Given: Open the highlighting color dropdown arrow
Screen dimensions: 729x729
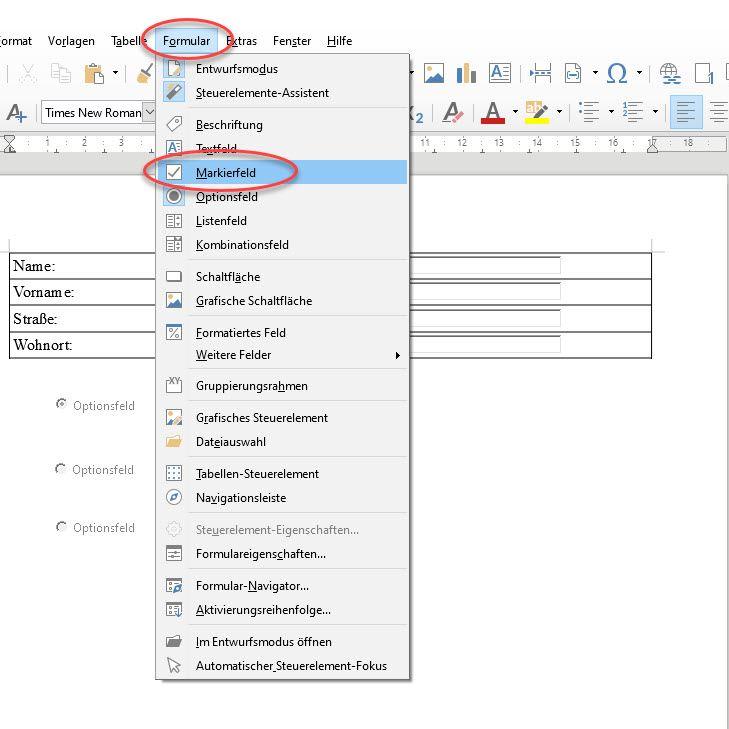Looking at the screenshot, I should pos(559,113).
